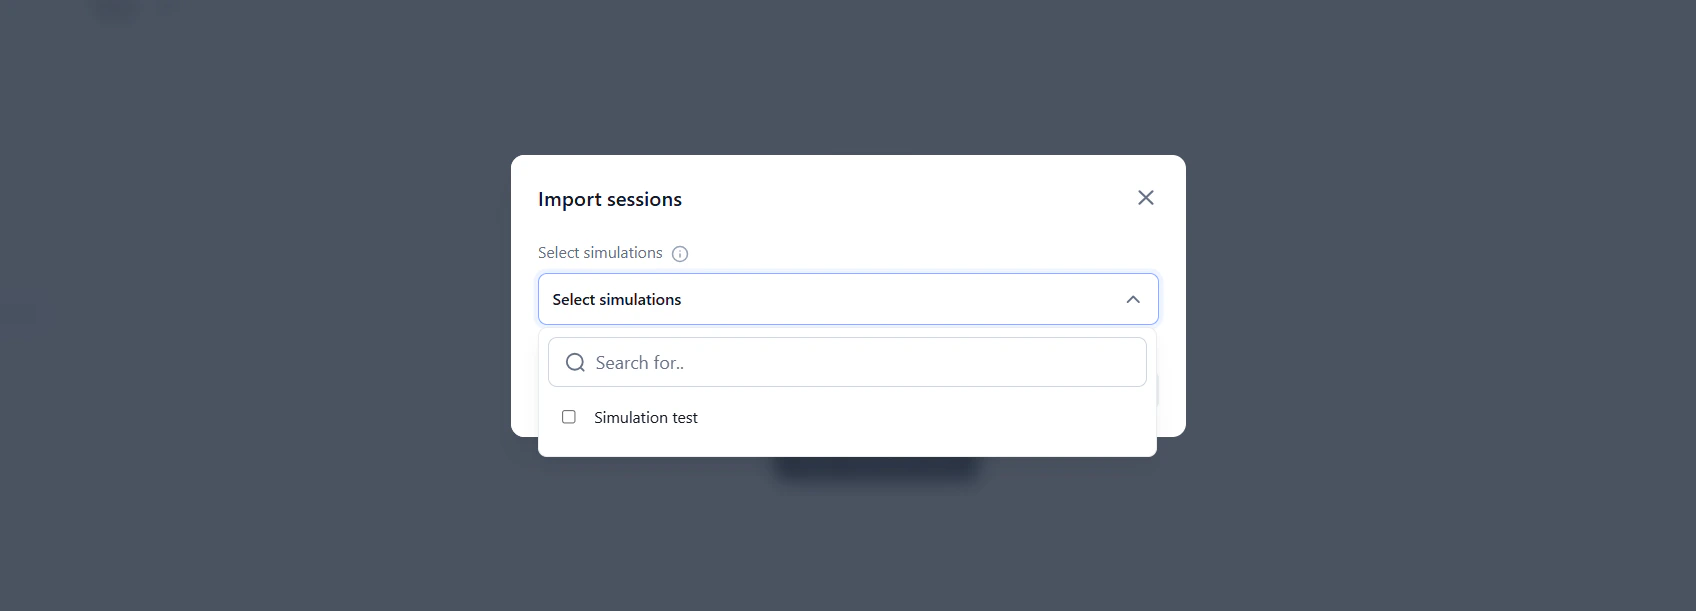Select the search icon inside the search bar
The width and height of the screenshot is (1696, 611).
coord(575,362)
